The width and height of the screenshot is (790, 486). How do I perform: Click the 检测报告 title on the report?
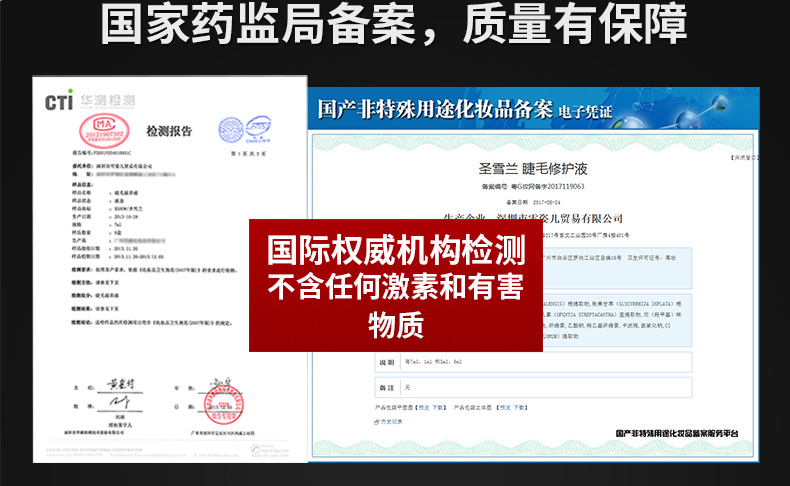click(x=169, y=131)
